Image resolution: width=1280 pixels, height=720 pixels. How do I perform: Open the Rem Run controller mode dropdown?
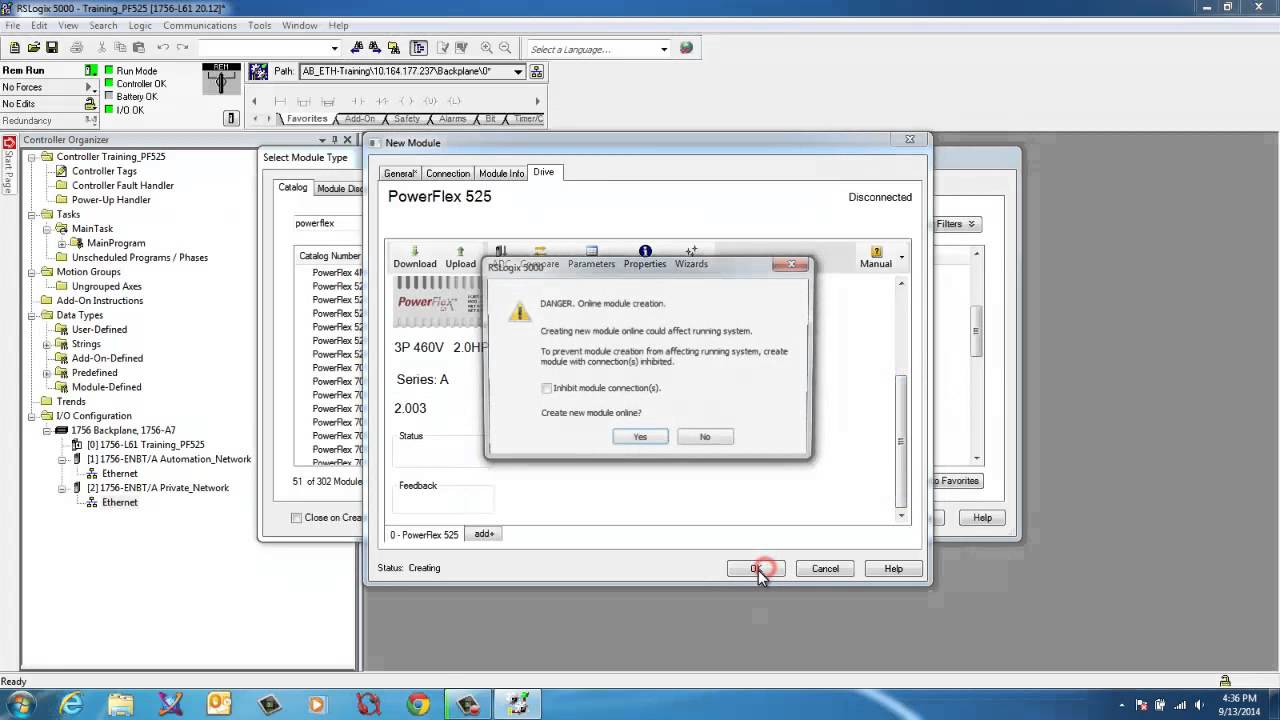point(91,70)
